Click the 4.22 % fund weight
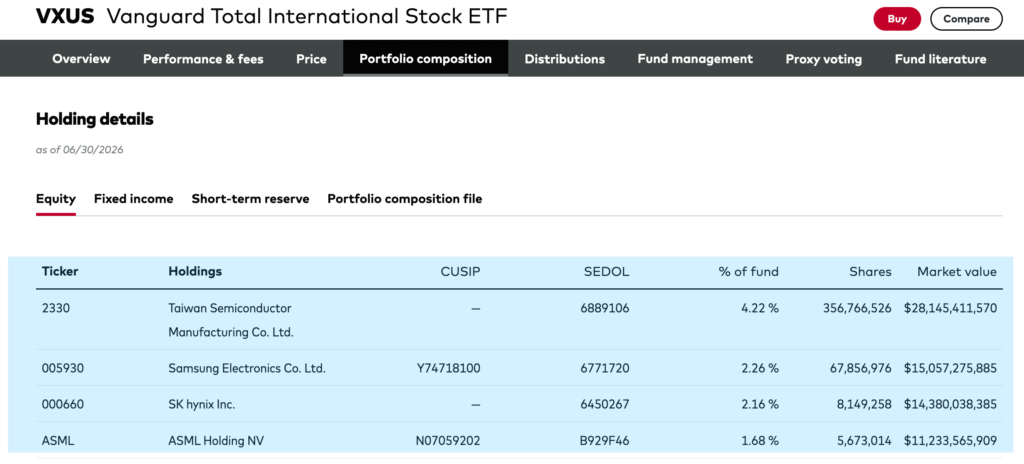Viewport: 1024px width, 464px height. point(760,308)
